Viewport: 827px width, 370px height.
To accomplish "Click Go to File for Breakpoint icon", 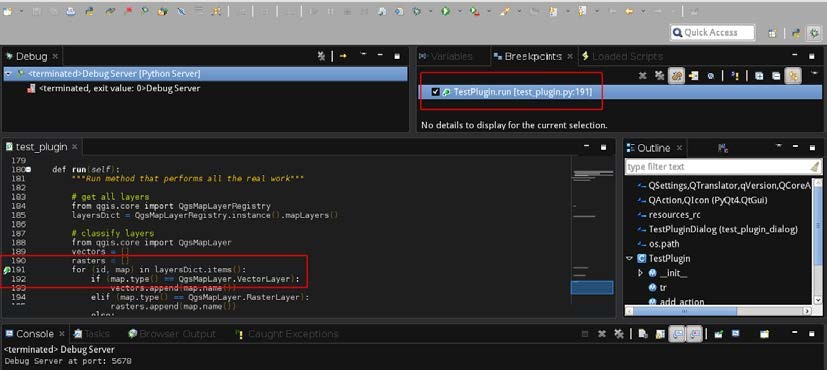I will pyautogui.click(x=693, y=76).
